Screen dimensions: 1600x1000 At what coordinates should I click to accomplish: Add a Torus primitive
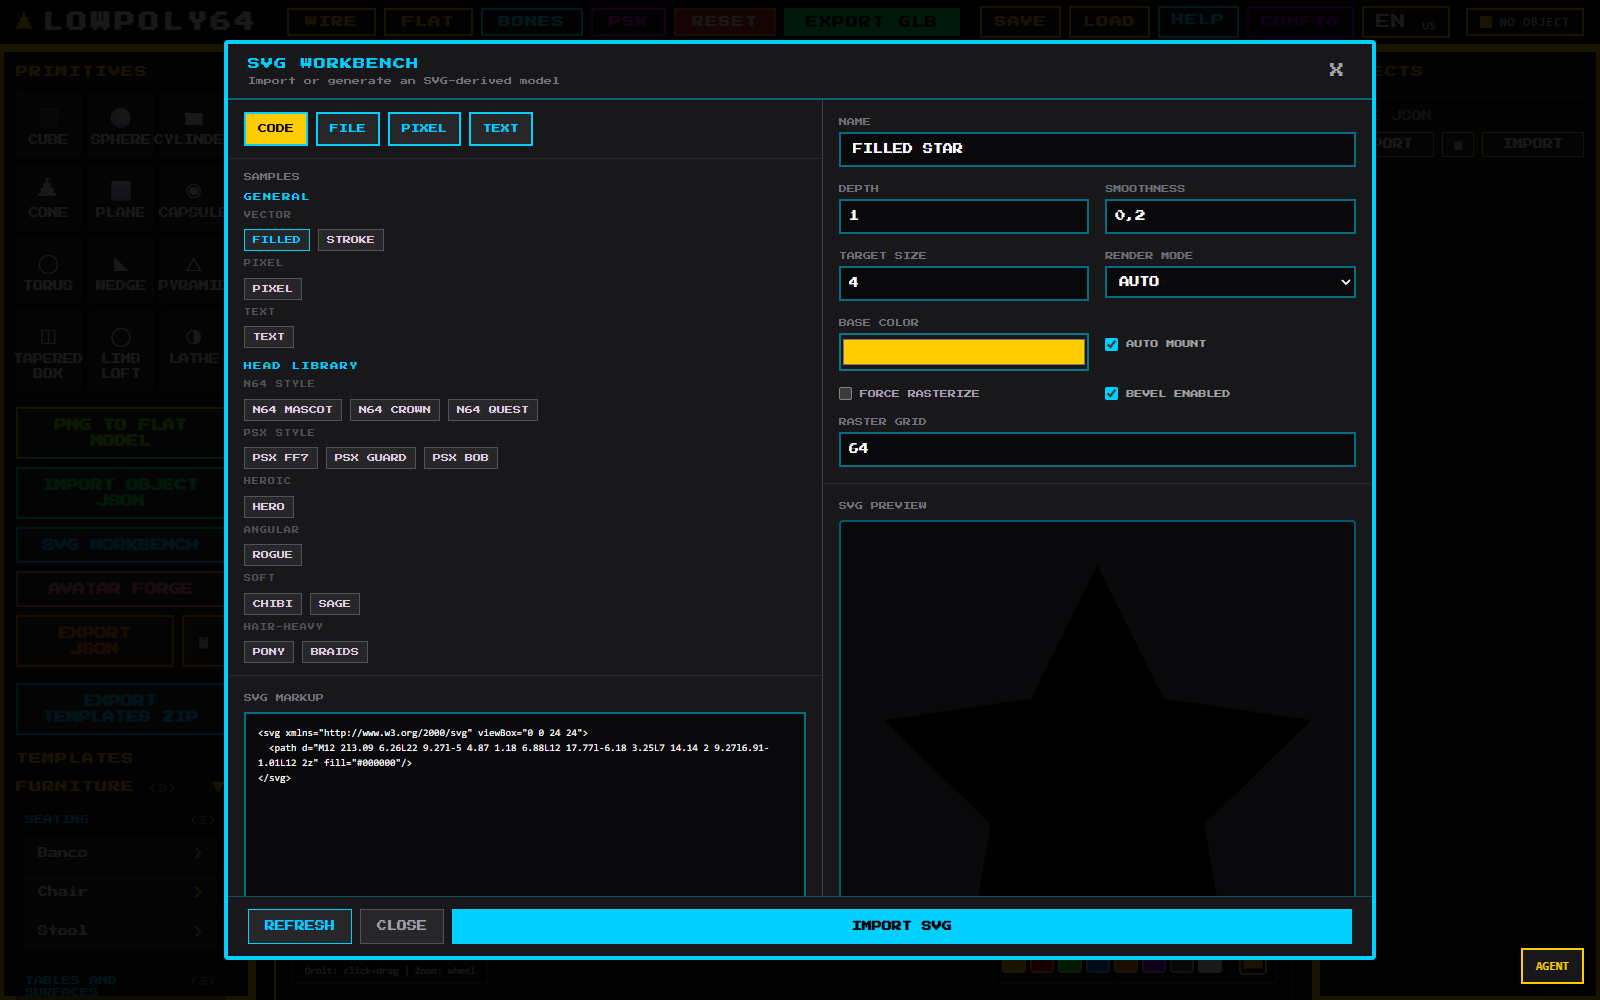[48, 273]
